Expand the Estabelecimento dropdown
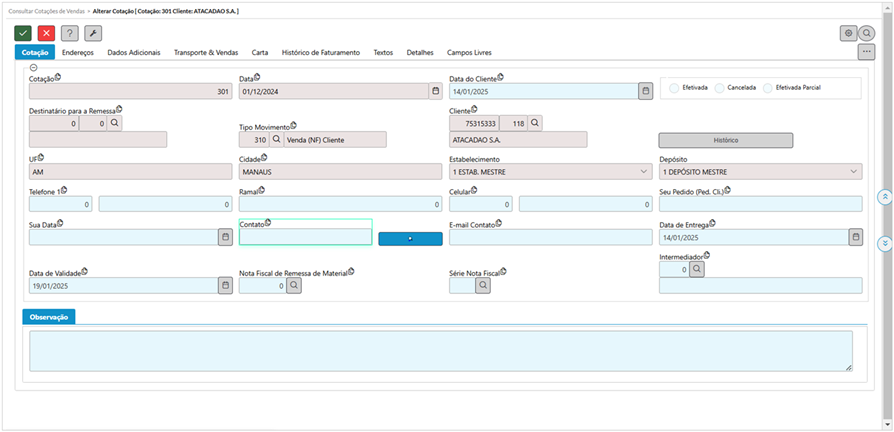This screenshot has height=432, width=894. [642, 172]
